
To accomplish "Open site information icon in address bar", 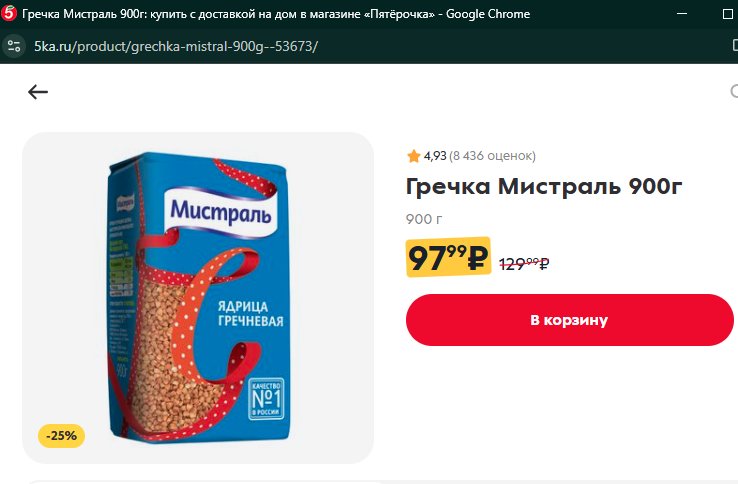I will click(x=14, y=46).
